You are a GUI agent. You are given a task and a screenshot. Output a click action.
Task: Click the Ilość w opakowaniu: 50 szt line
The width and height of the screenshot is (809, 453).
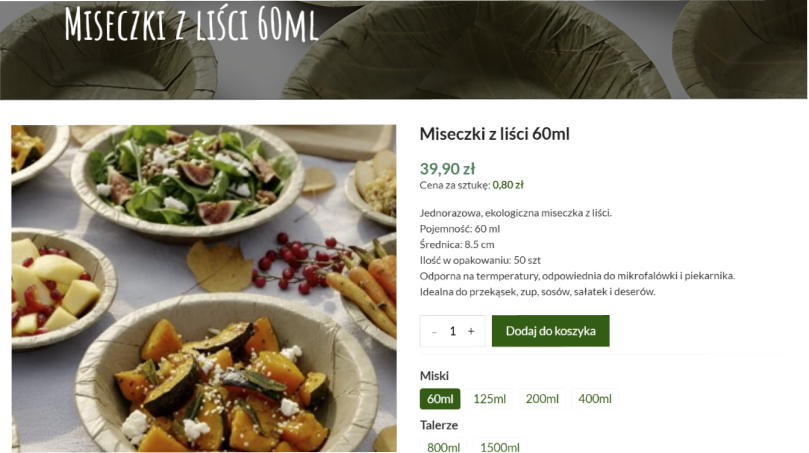[480, 260]
